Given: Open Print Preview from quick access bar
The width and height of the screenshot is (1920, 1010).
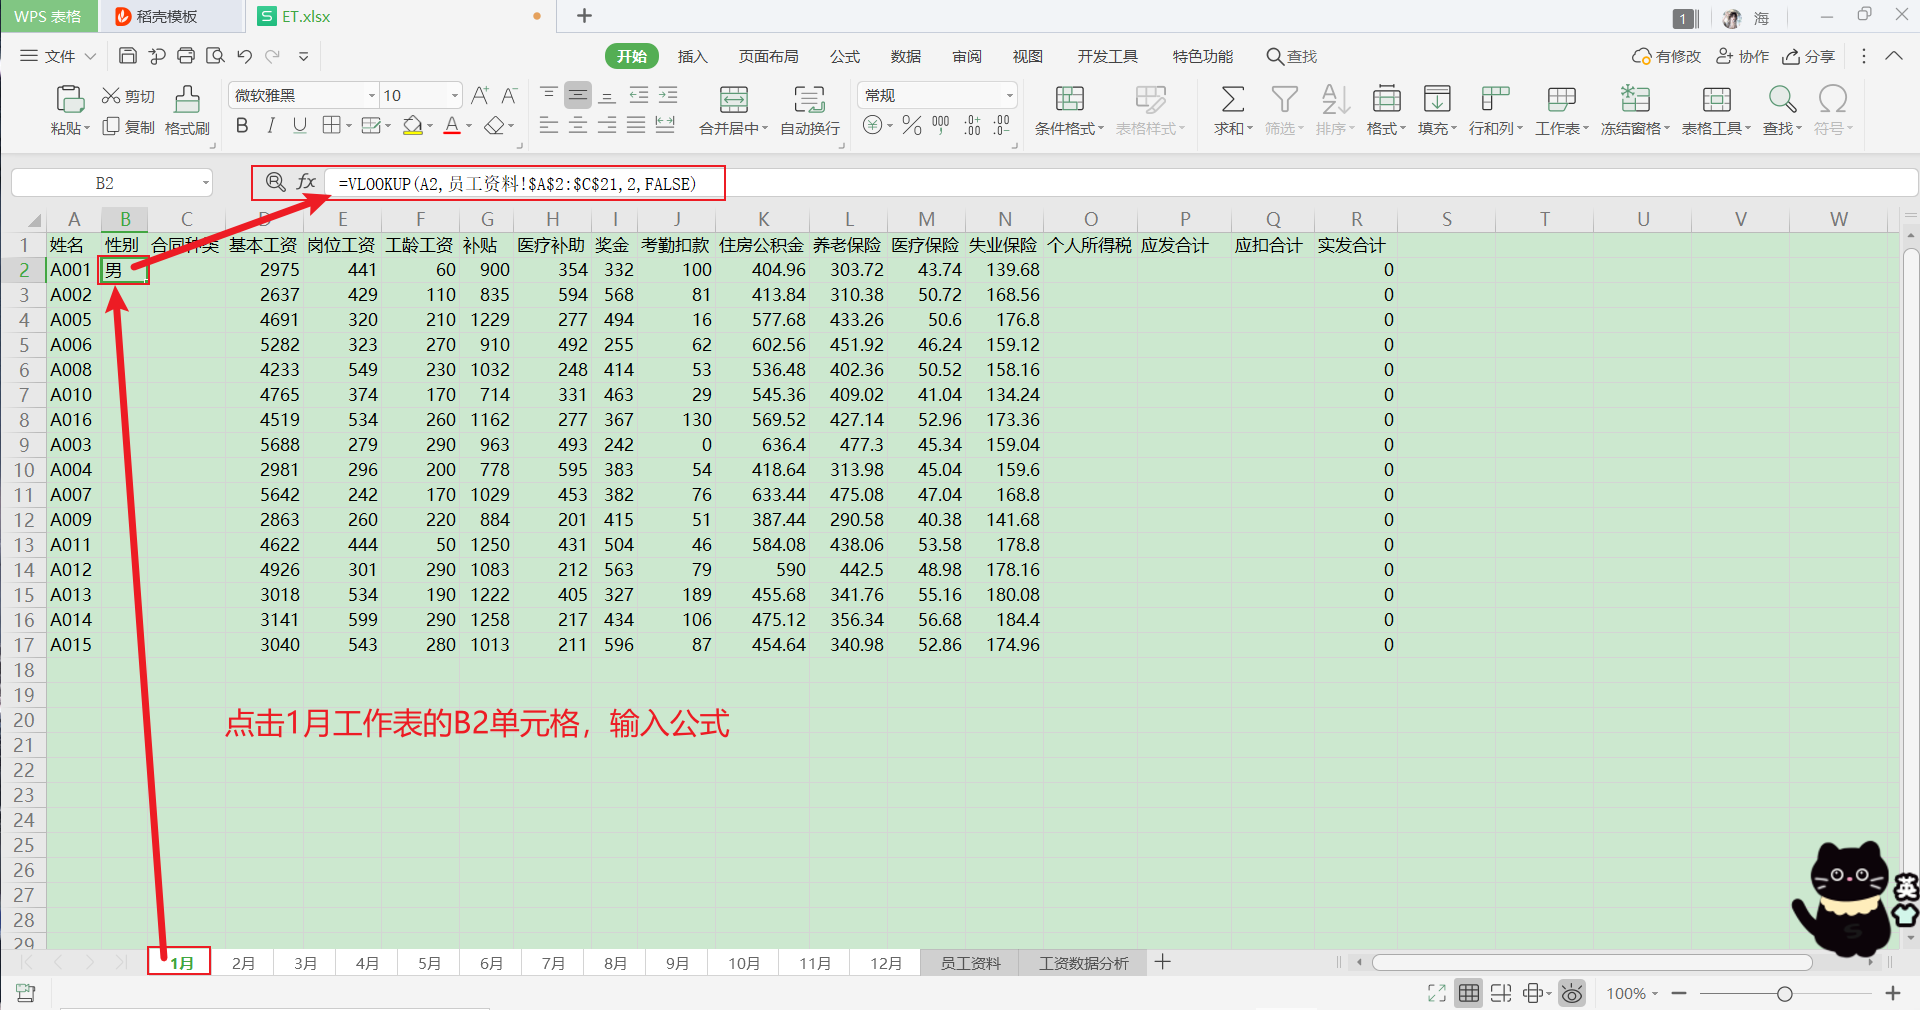Looking at the screenshot, I should pyautogui.click(x=215, y=56).
